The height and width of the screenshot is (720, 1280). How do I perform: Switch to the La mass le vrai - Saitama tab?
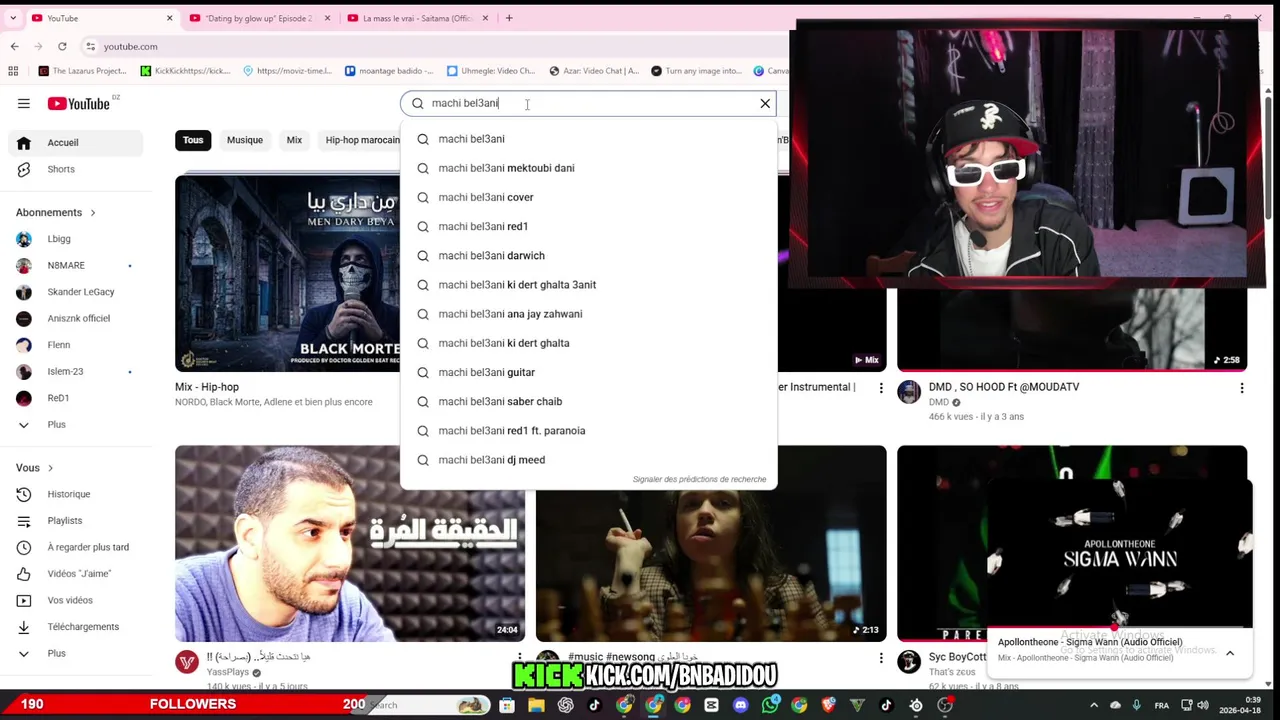pyautogui.click(x=418, y=18)
